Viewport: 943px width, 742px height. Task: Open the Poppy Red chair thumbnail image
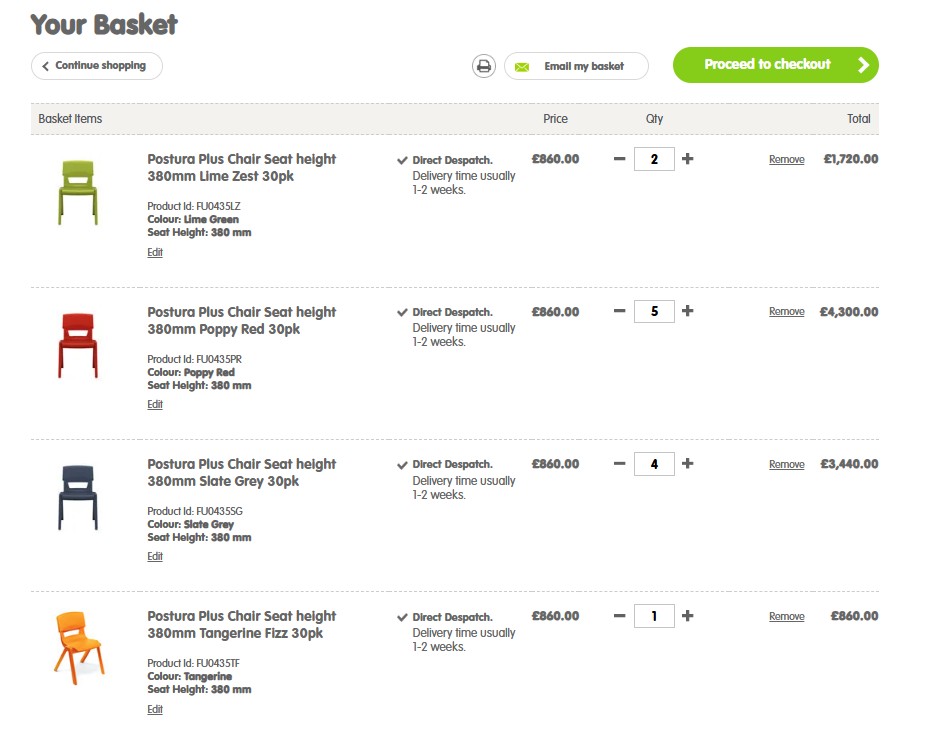click(77, 345)
